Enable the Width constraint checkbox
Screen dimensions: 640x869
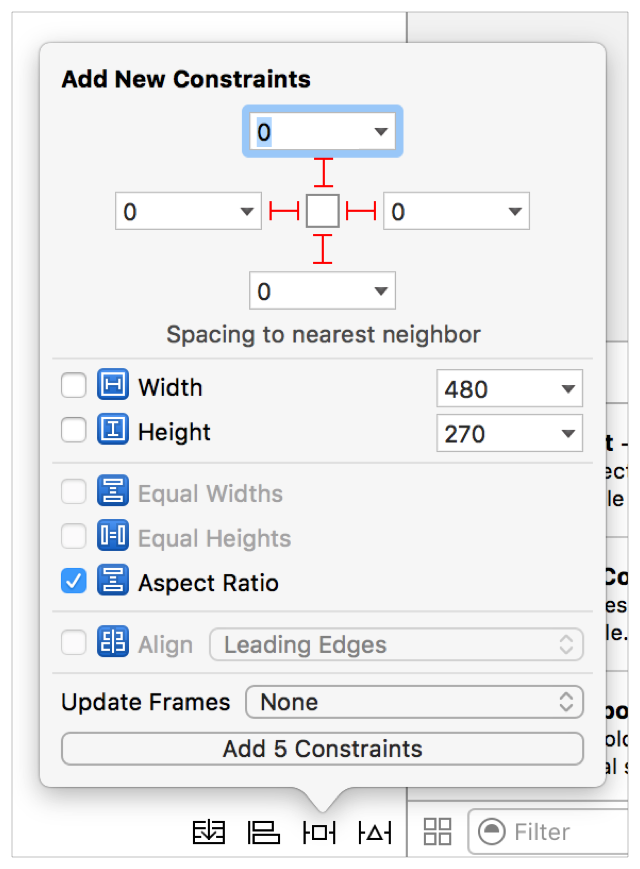coord(75,387)
